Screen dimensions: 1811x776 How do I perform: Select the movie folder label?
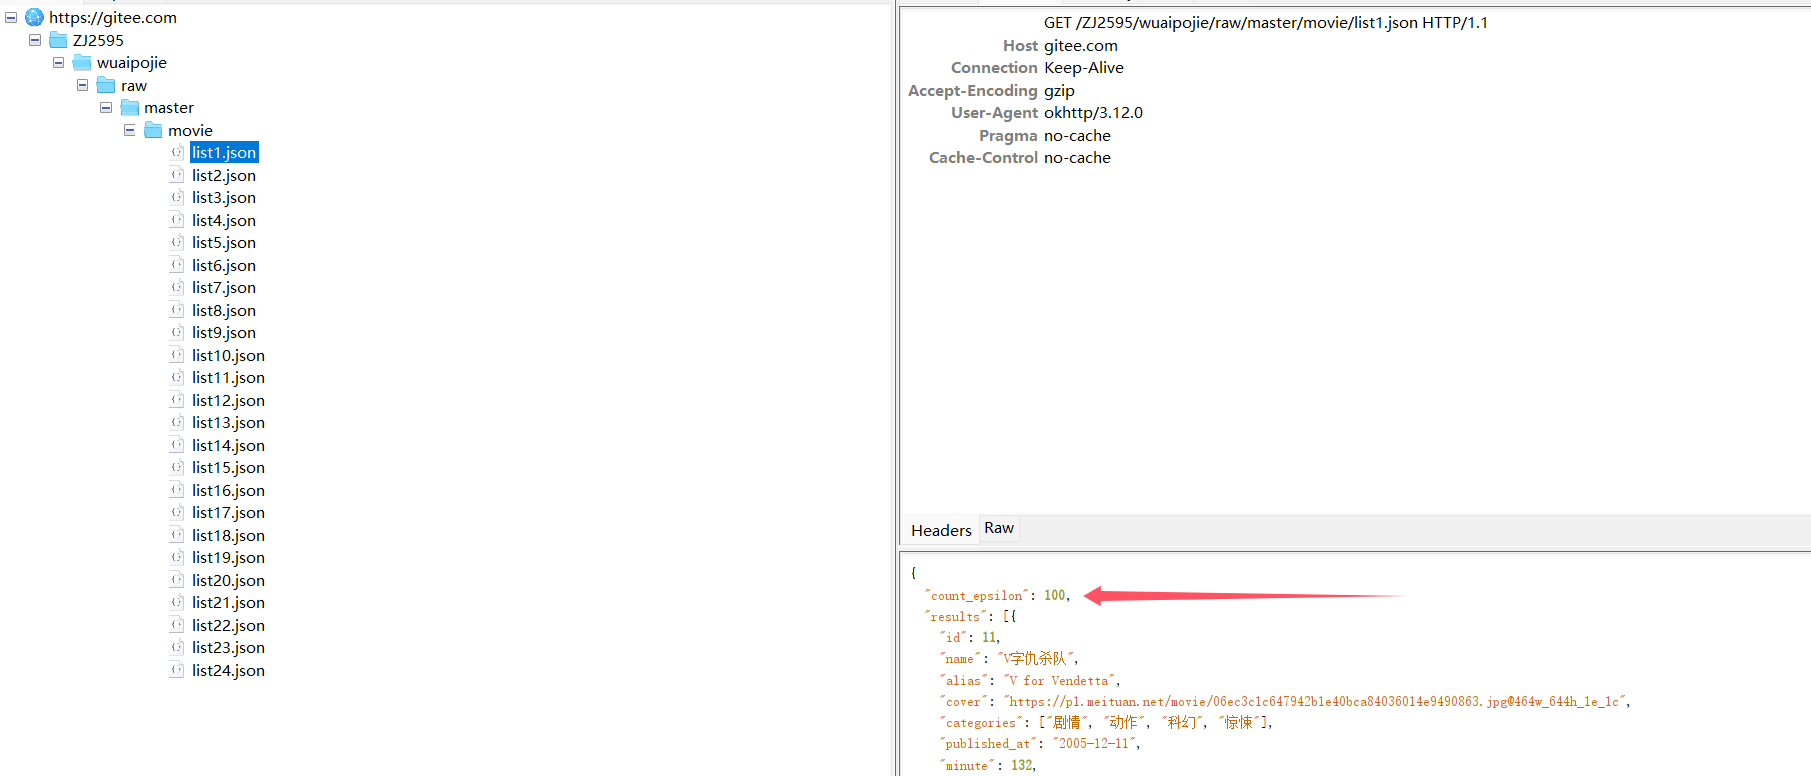click(x=190, y=130)
